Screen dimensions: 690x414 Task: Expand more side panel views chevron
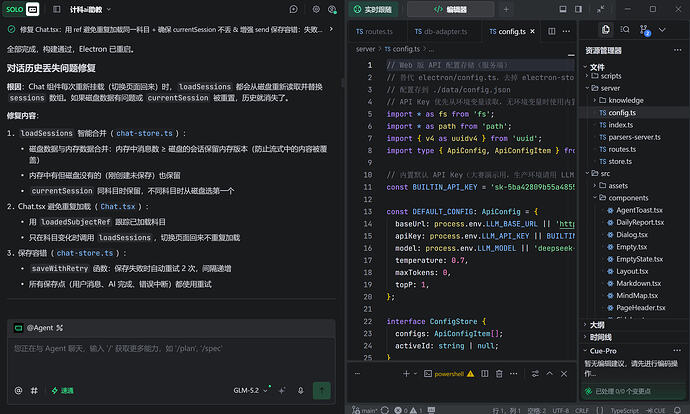662,29
